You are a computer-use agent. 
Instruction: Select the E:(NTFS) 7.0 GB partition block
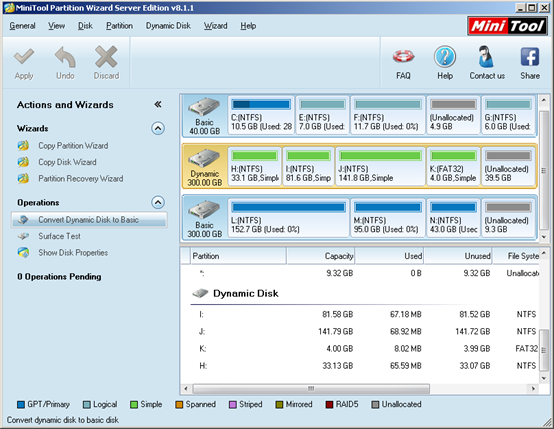coord(322,115)
